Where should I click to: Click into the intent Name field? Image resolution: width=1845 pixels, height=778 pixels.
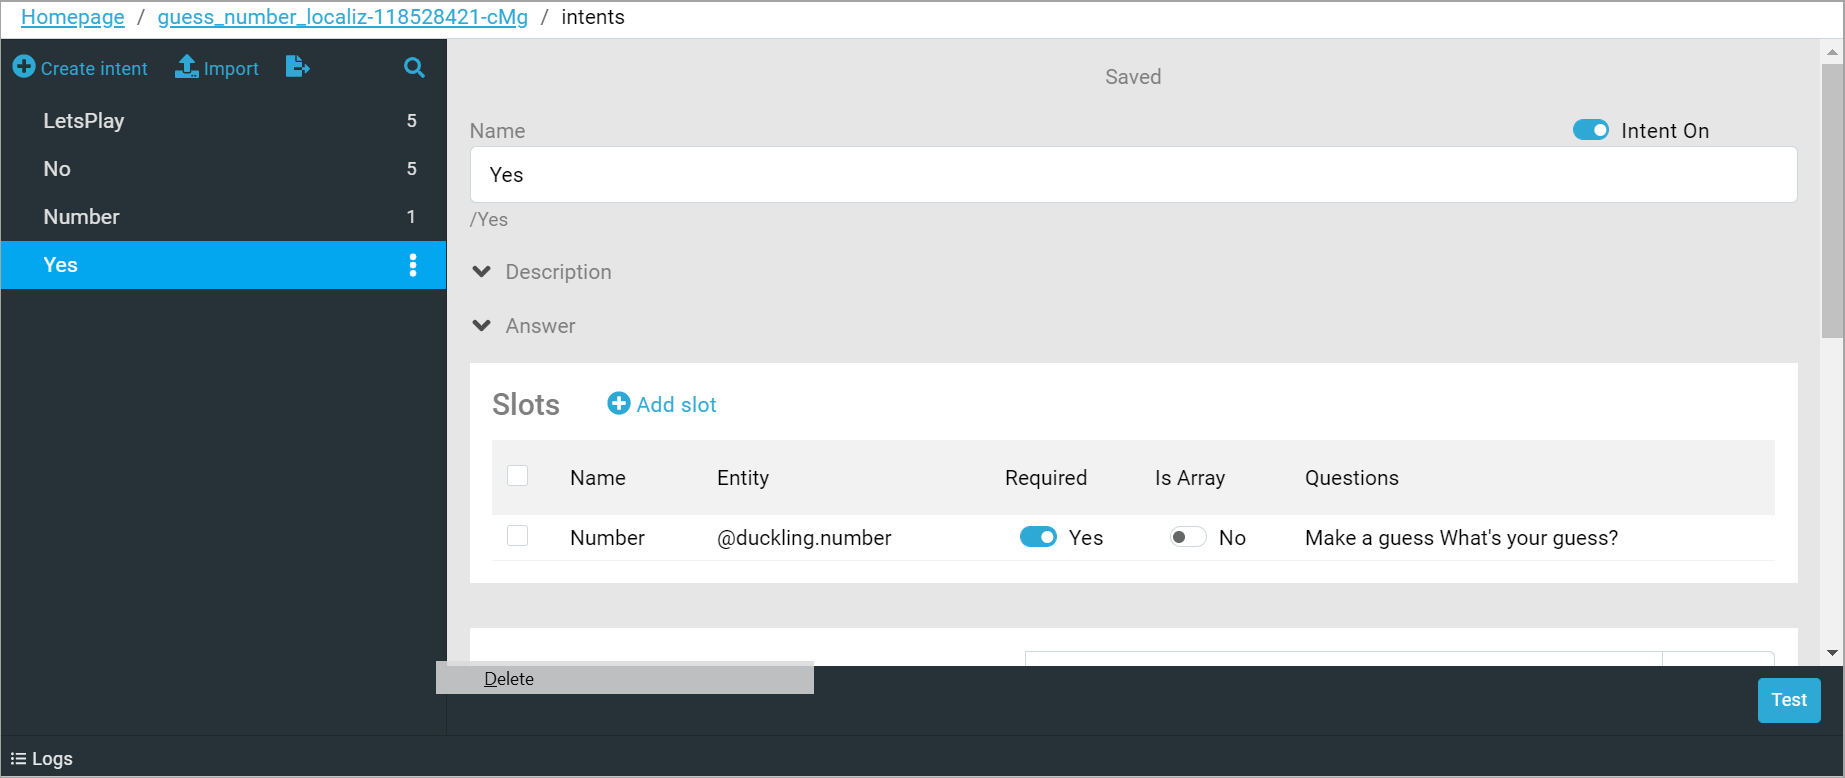pos(1133,175)
